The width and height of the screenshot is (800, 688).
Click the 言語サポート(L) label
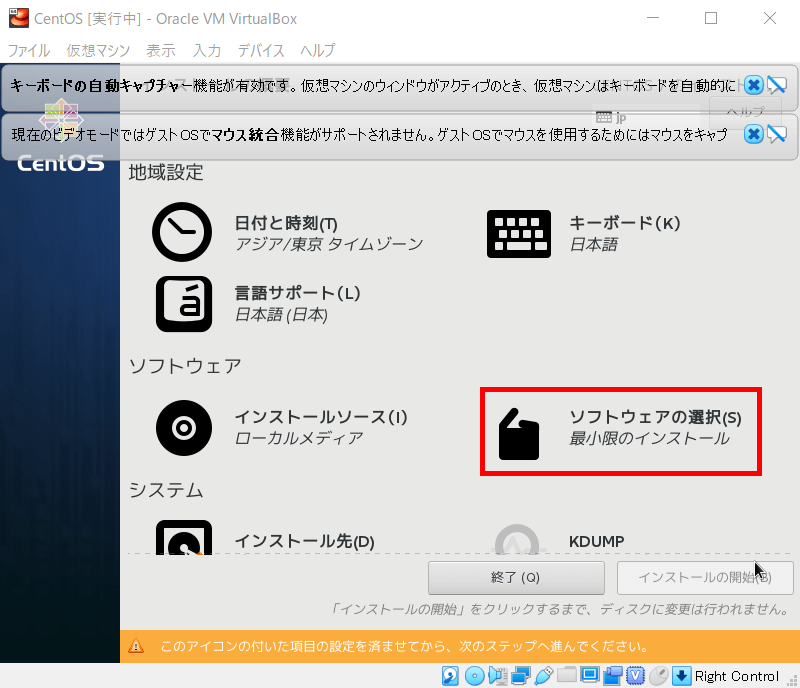click(x=297, y=293)
